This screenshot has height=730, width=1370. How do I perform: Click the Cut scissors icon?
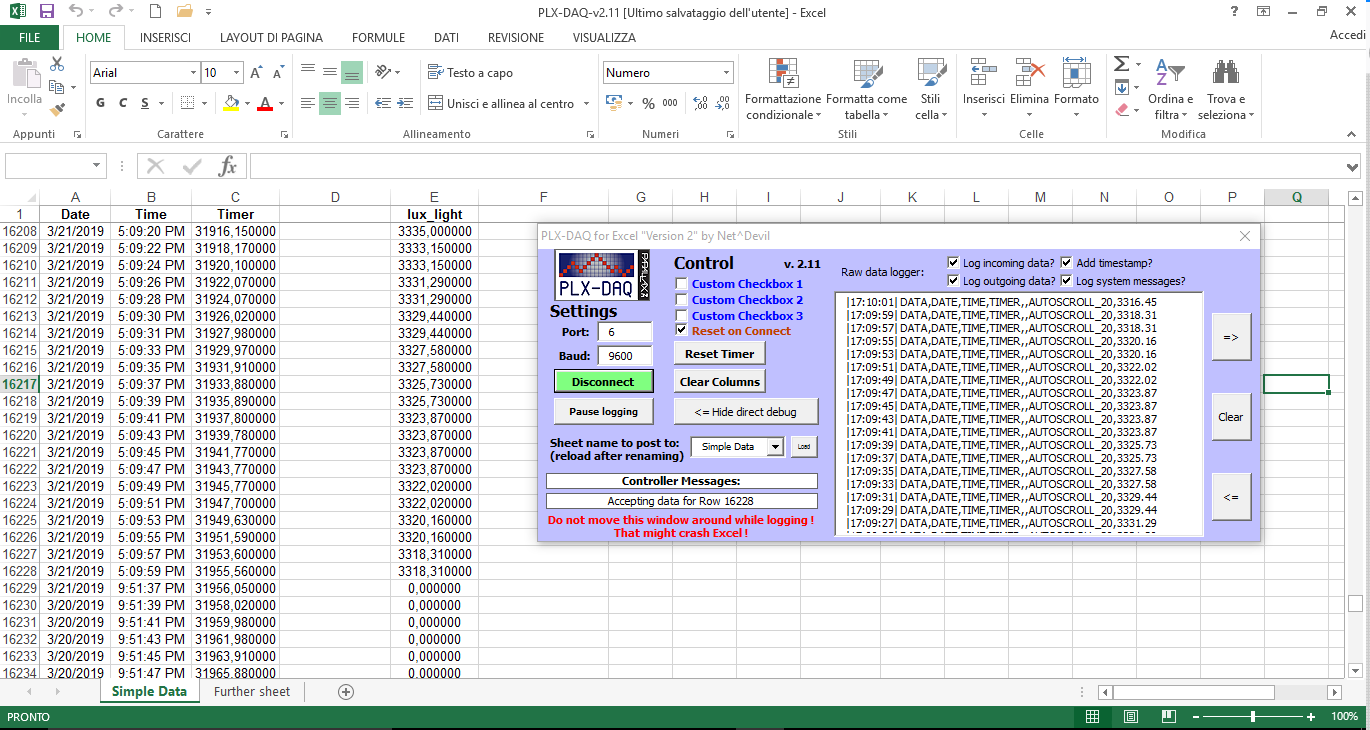57,65
